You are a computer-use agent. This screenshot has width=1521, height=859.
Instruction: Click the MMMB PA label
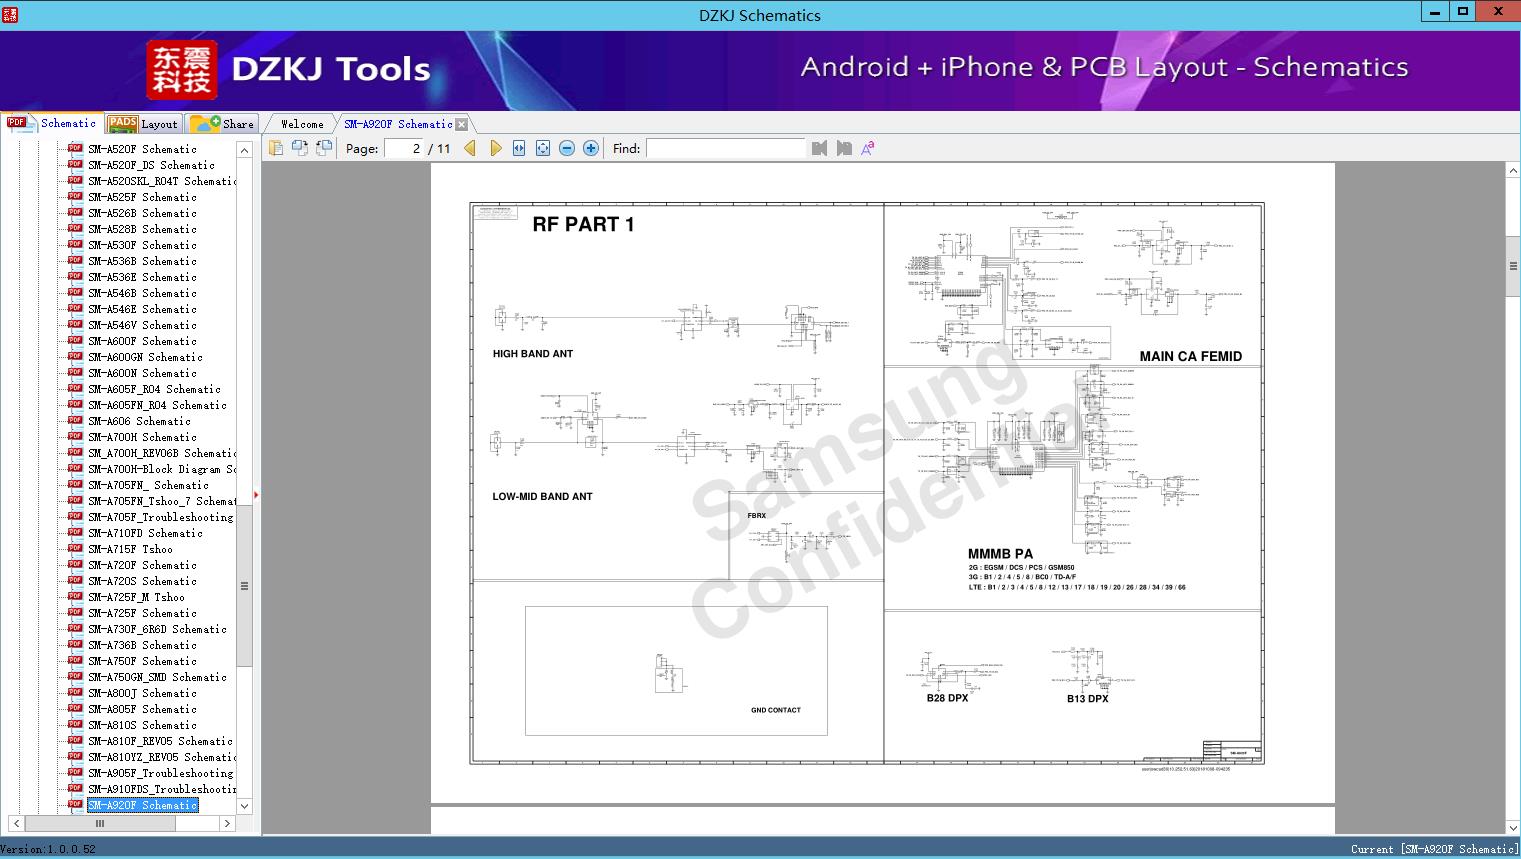1000,553
